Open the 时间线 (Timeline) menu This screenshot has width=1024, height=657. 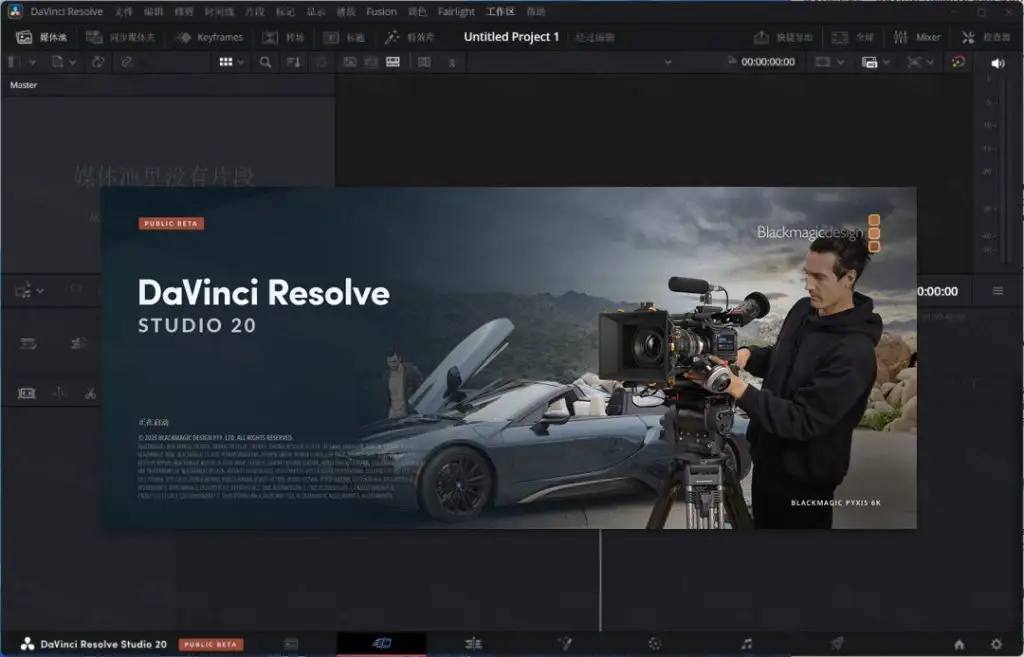click(219, 12)
